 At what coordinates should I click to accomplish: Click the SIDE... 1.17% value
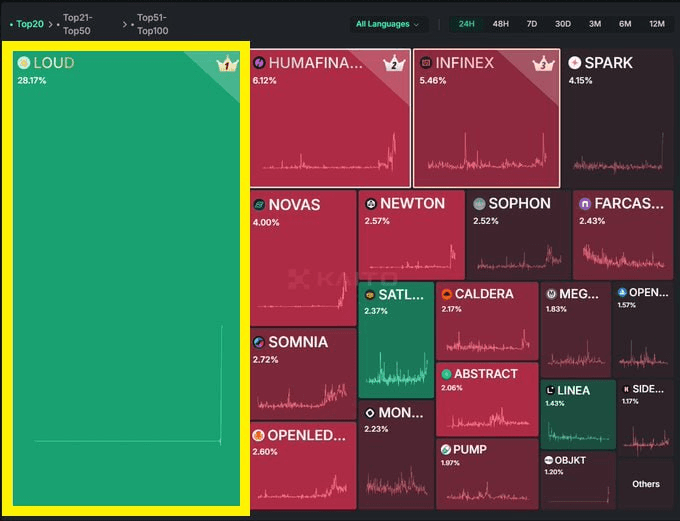pyautogui.click(x=630, y=402)
